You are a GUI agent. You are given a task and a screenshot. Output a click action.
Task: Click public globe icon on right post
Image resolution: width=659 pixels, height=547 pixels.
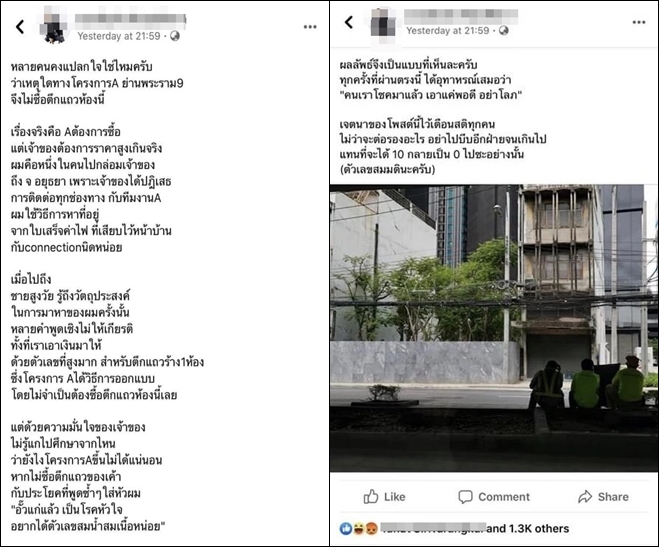click(503, 31)
